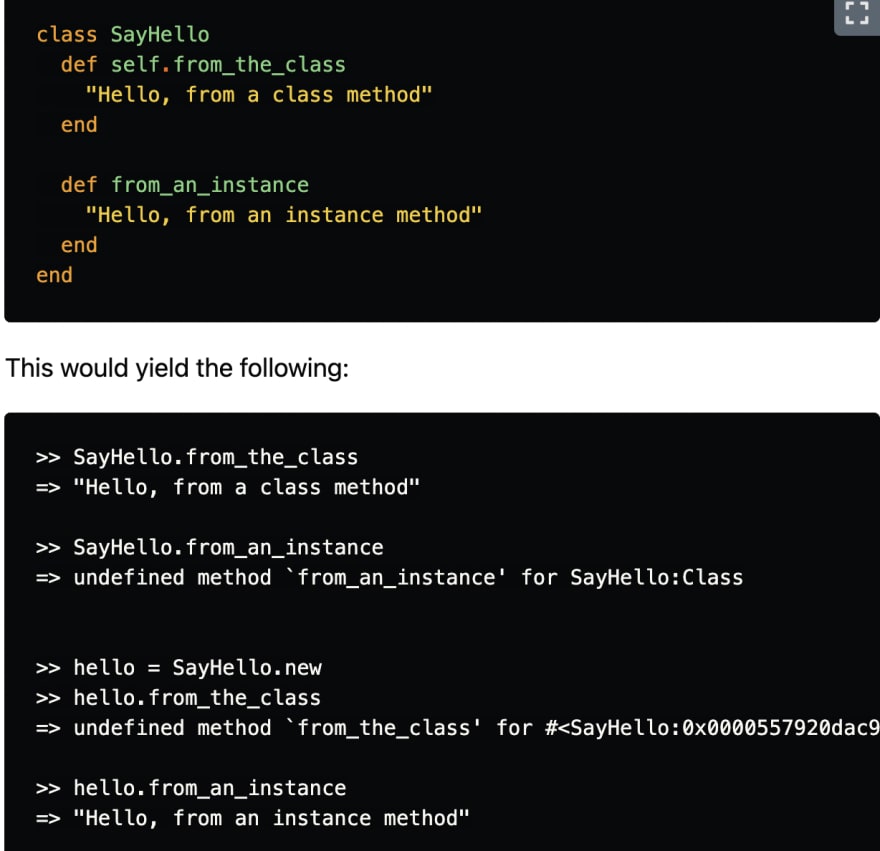Click the first inner 'end' after class method
Viewport: 880px width, 851px height.
click(79, 125)
